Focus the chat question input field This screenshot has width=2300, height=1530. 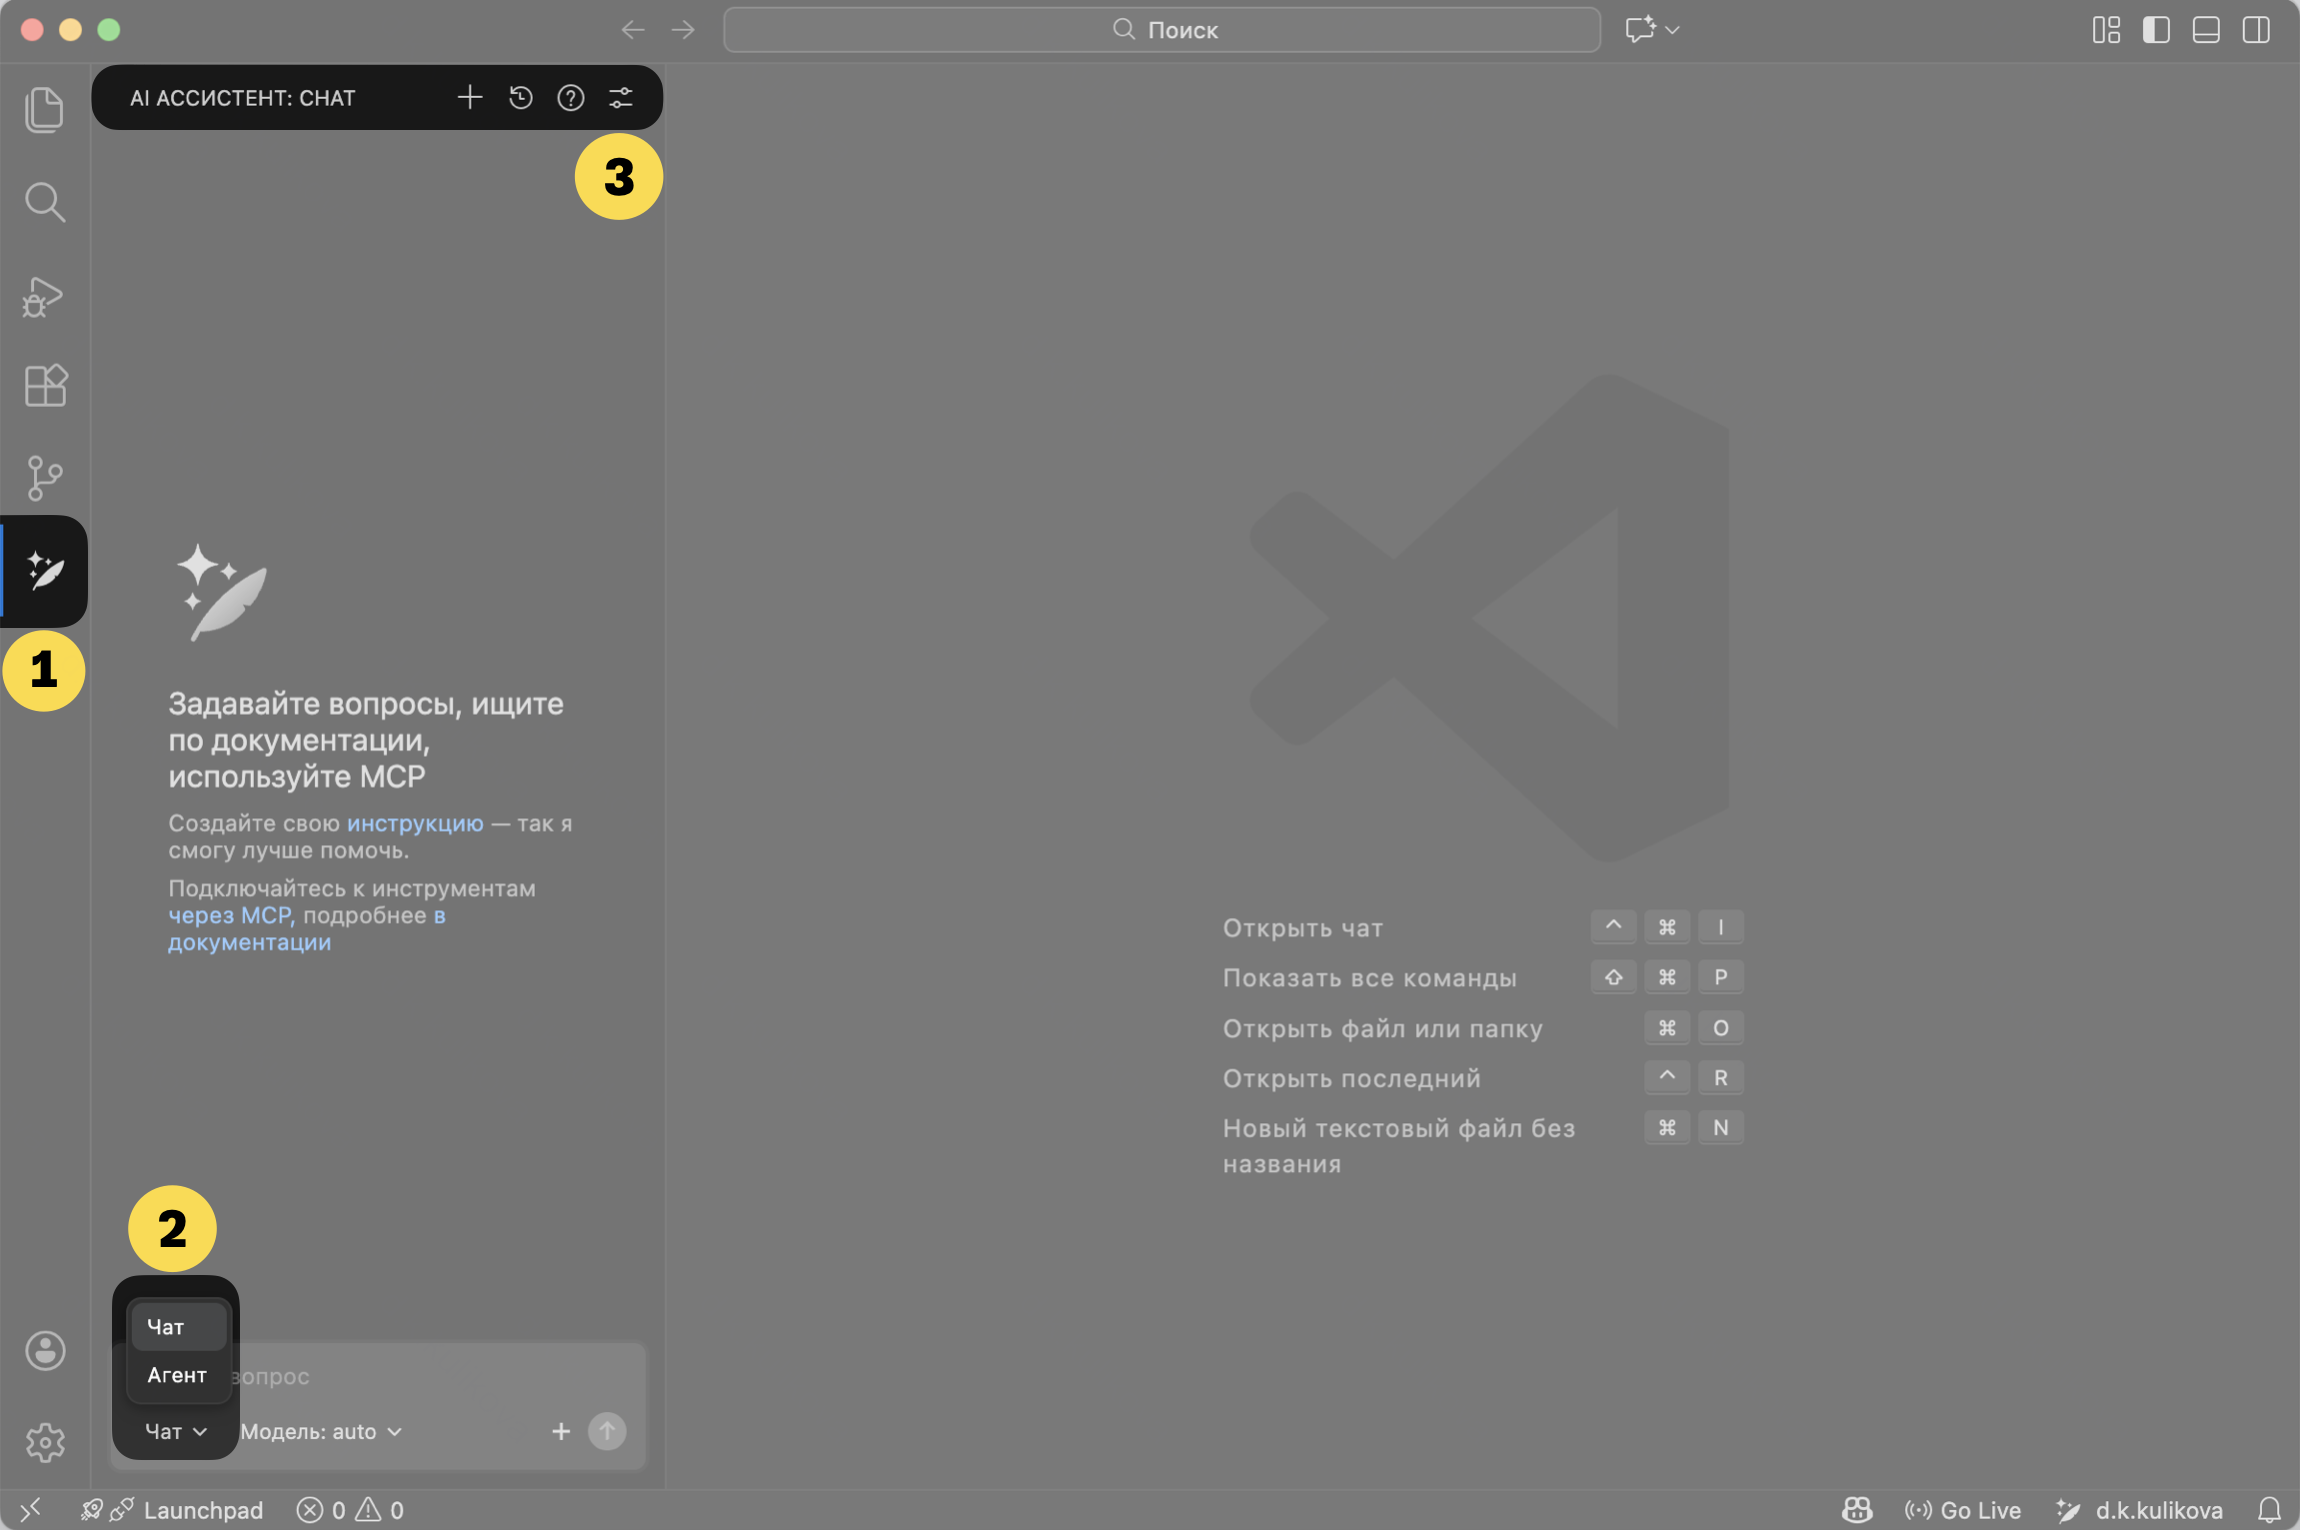pos(380,1376)
